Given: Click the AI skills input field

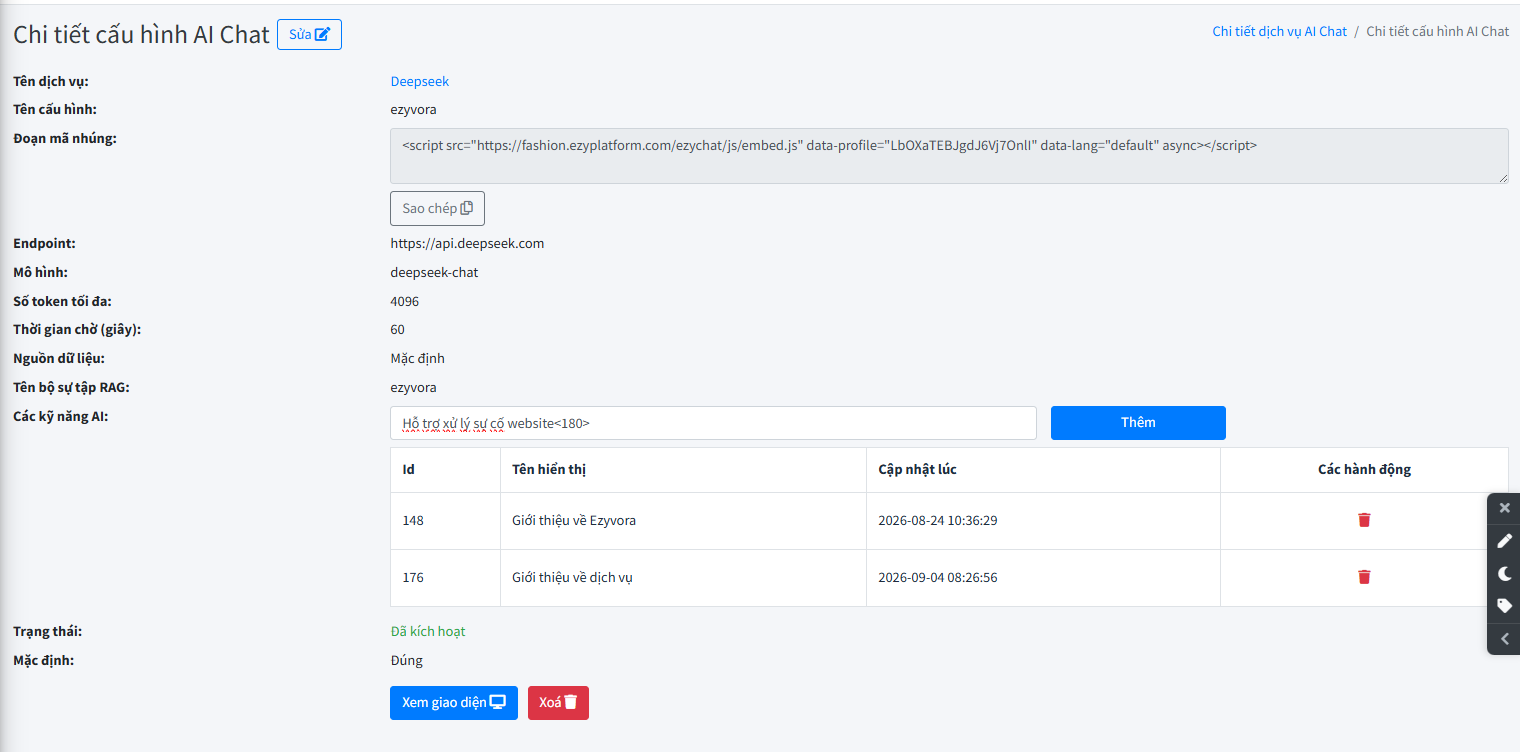Looking at the screenshot, I should click(713, 423).
